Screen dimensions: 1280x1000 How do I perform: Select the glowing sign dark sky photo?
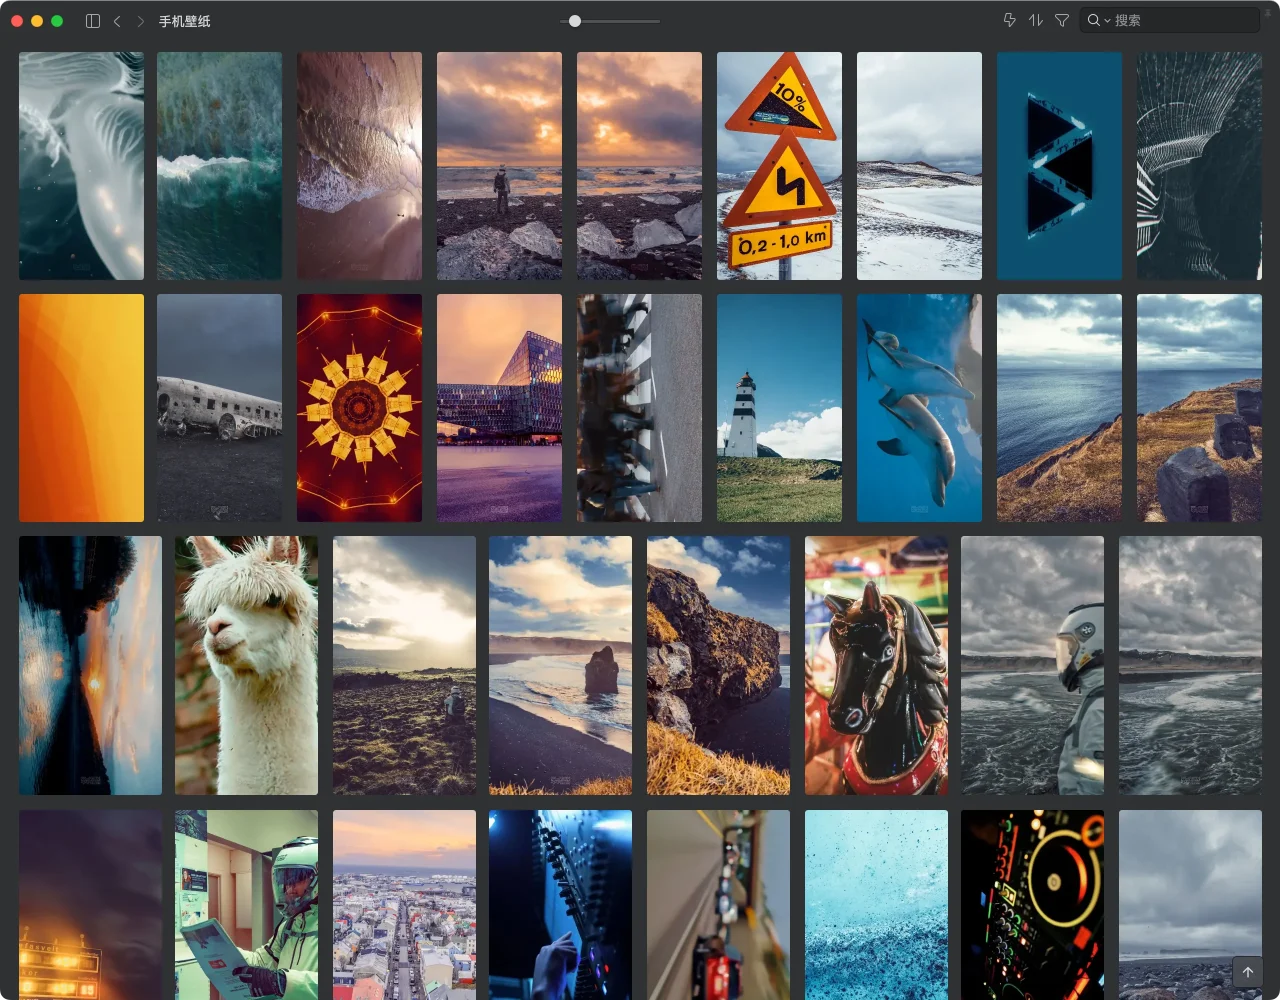click(90, 905)
